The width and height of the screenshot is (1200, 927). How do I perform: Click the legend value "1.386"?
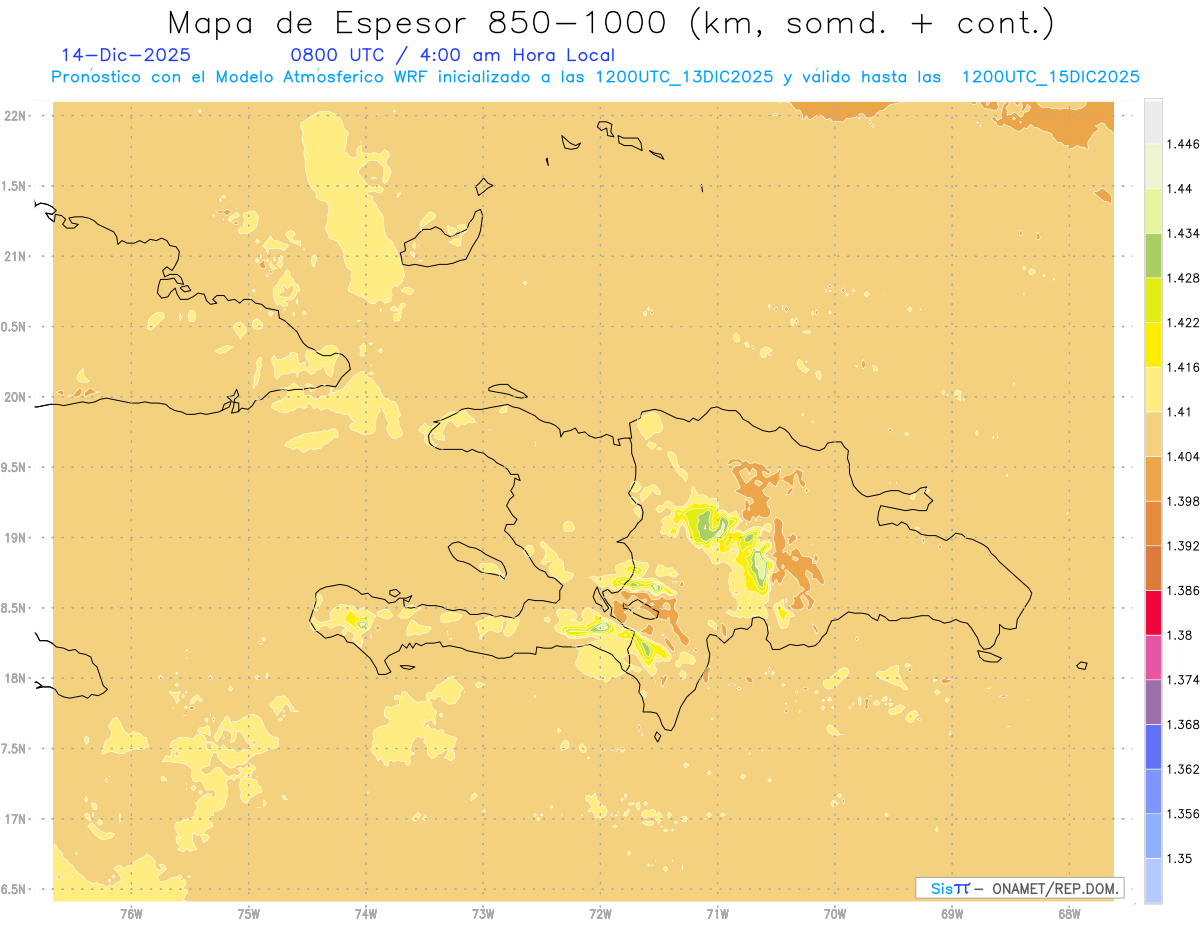pyautogui.click(x=1184, y=591)
